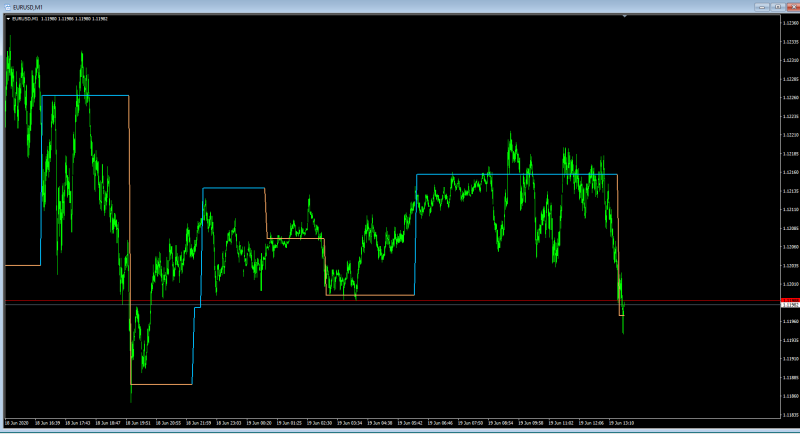Click the 1.12360 price scale label
800x434 pixels.
coord(791,23)
